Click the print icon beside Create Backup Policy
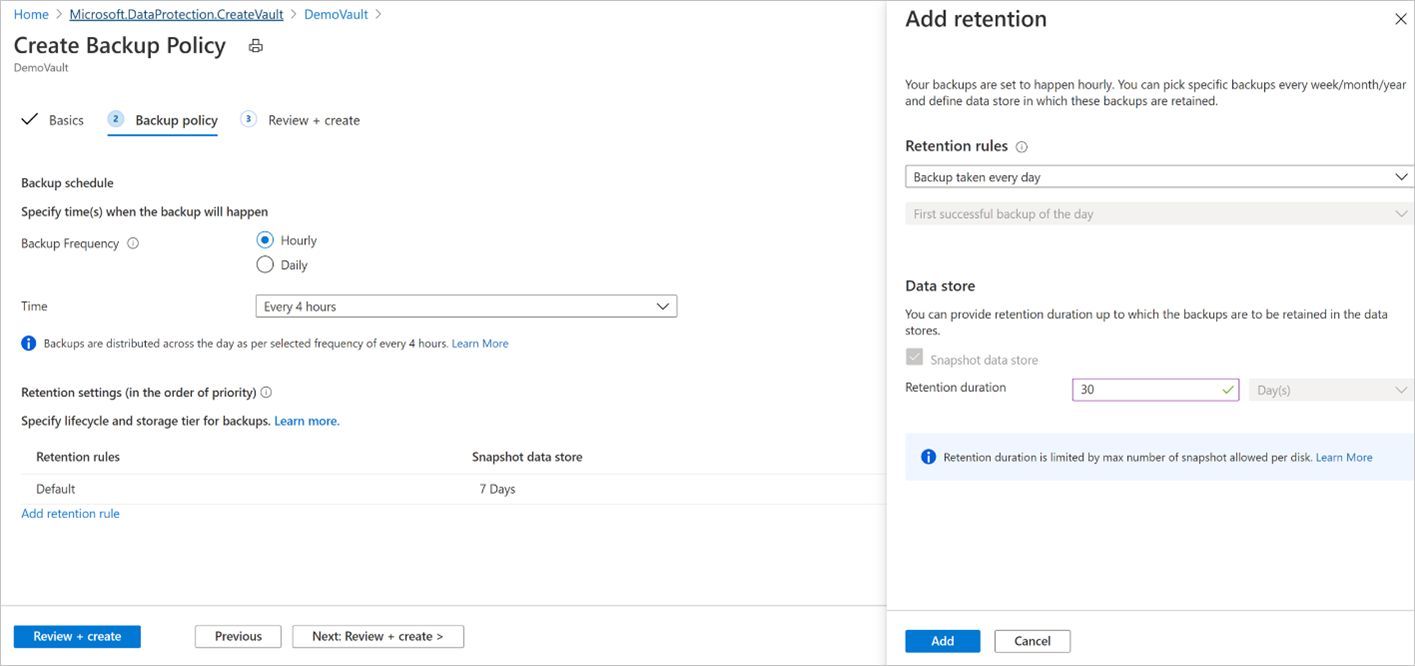This screenshot has height=666, width=1415. [256, 46]
